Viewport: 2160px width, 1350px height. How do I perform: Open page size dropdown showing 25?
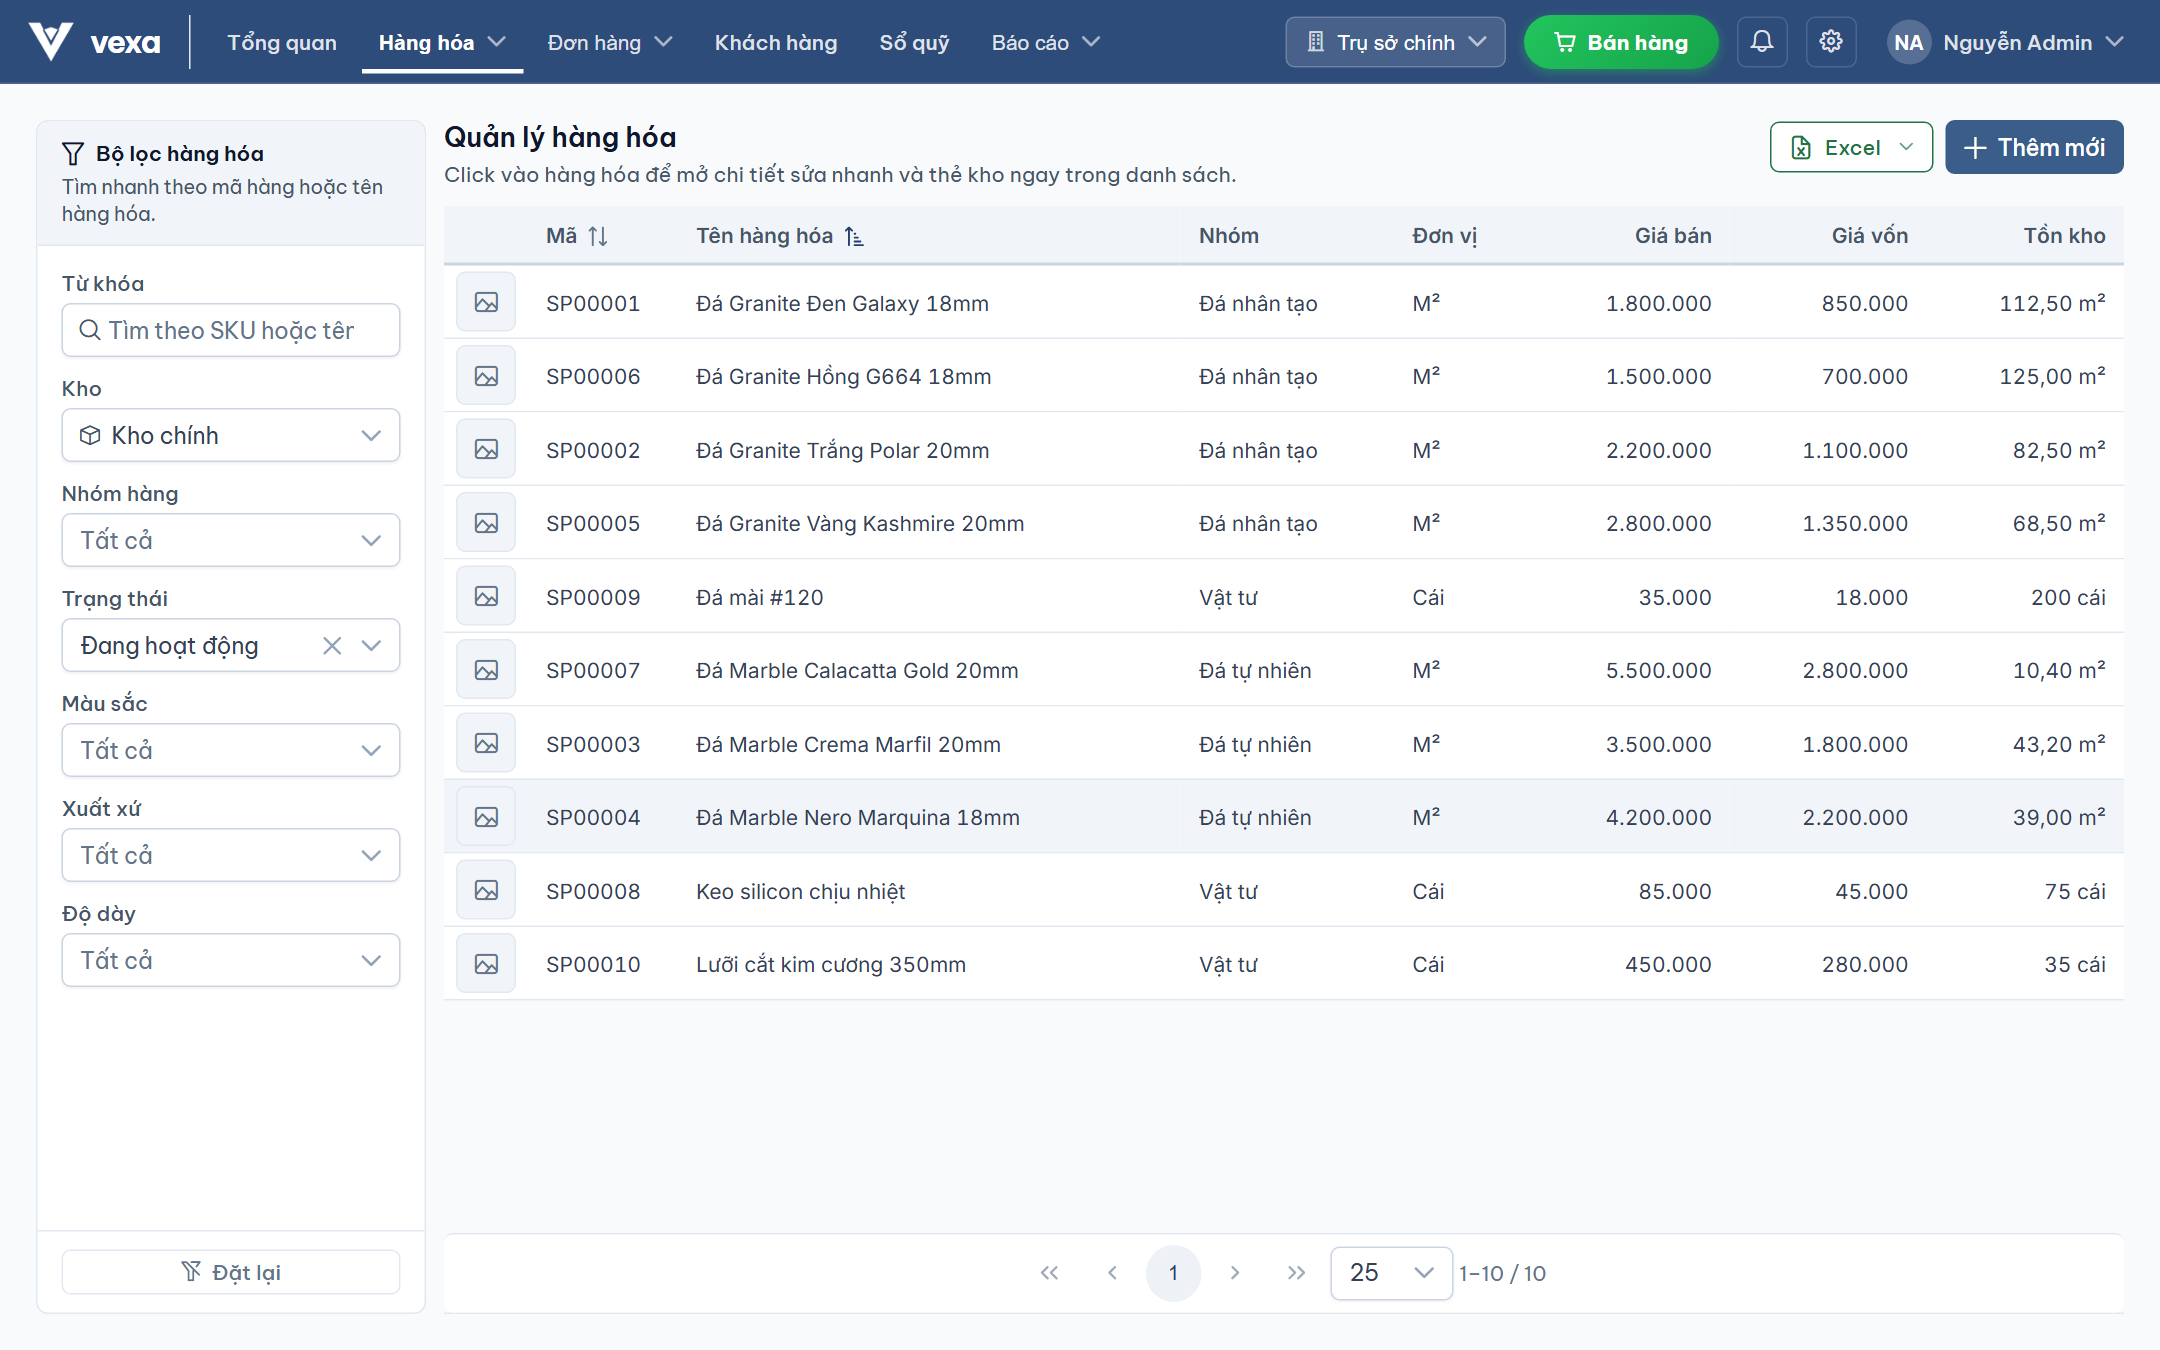click(1391, 1273)
